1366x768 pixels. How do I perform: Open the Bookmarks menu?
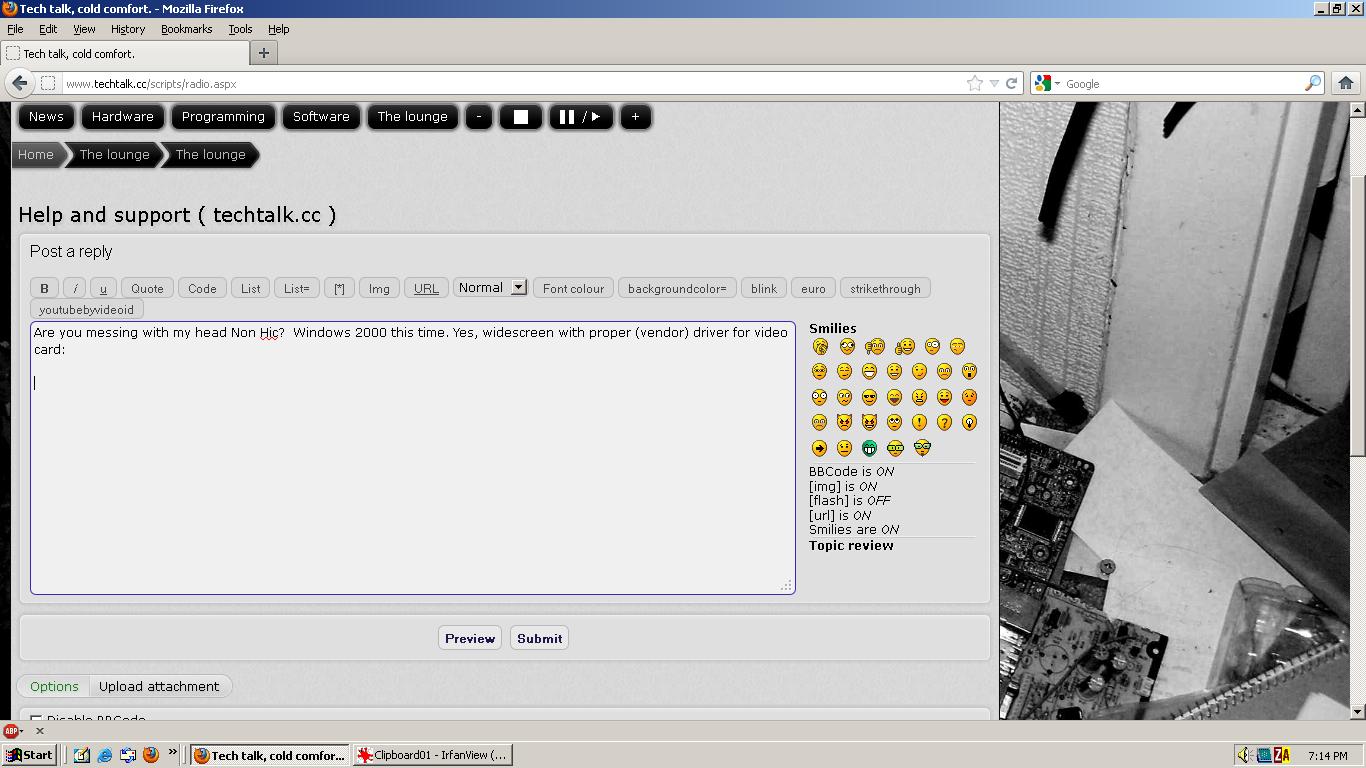click(187, 29)
